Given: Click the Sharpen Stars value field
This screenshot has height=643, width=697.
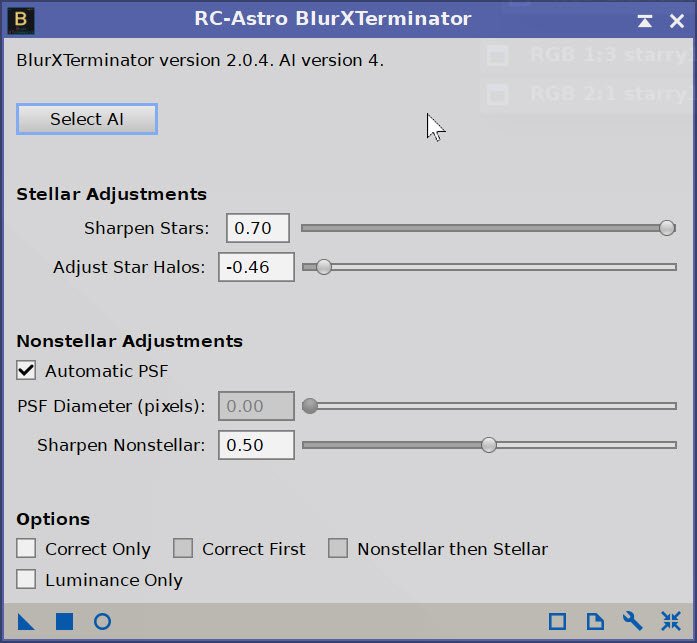Looking at the screenshot, I should pyautogui.click(x=258, y=228).
